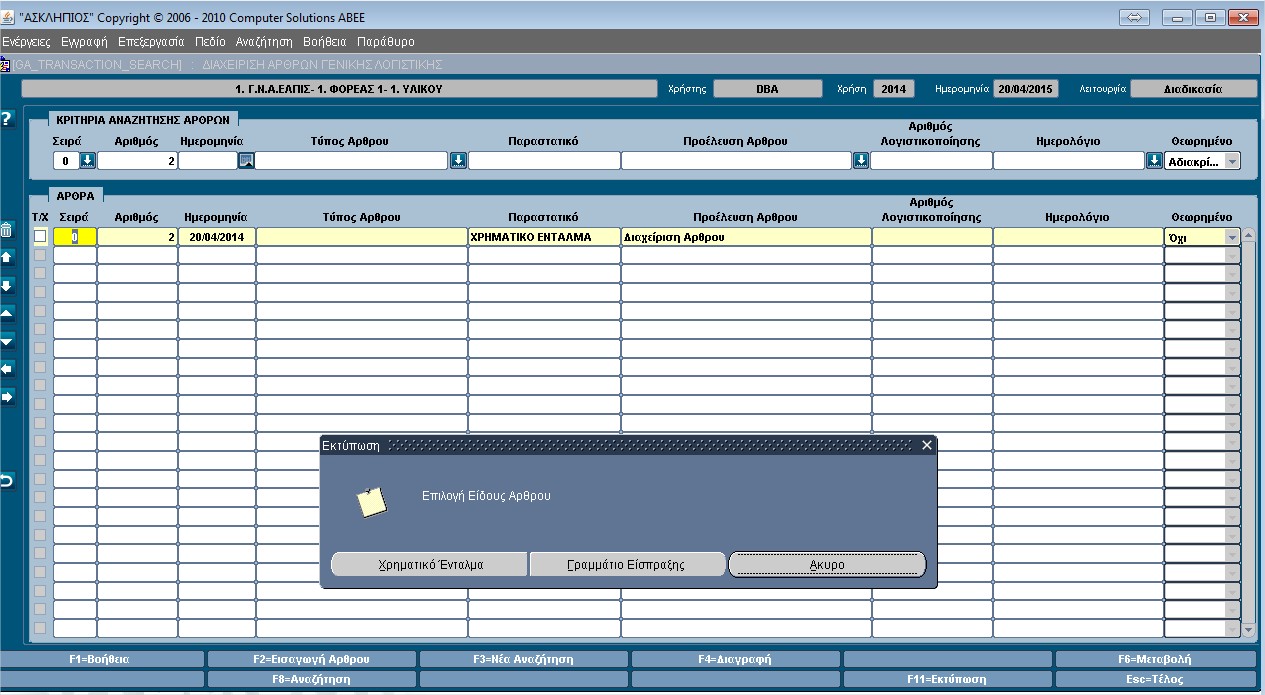This screenshot has width=1265, height=695.
Task: Click the Χρήστης DBA field
Action: [x=767, y=89]
